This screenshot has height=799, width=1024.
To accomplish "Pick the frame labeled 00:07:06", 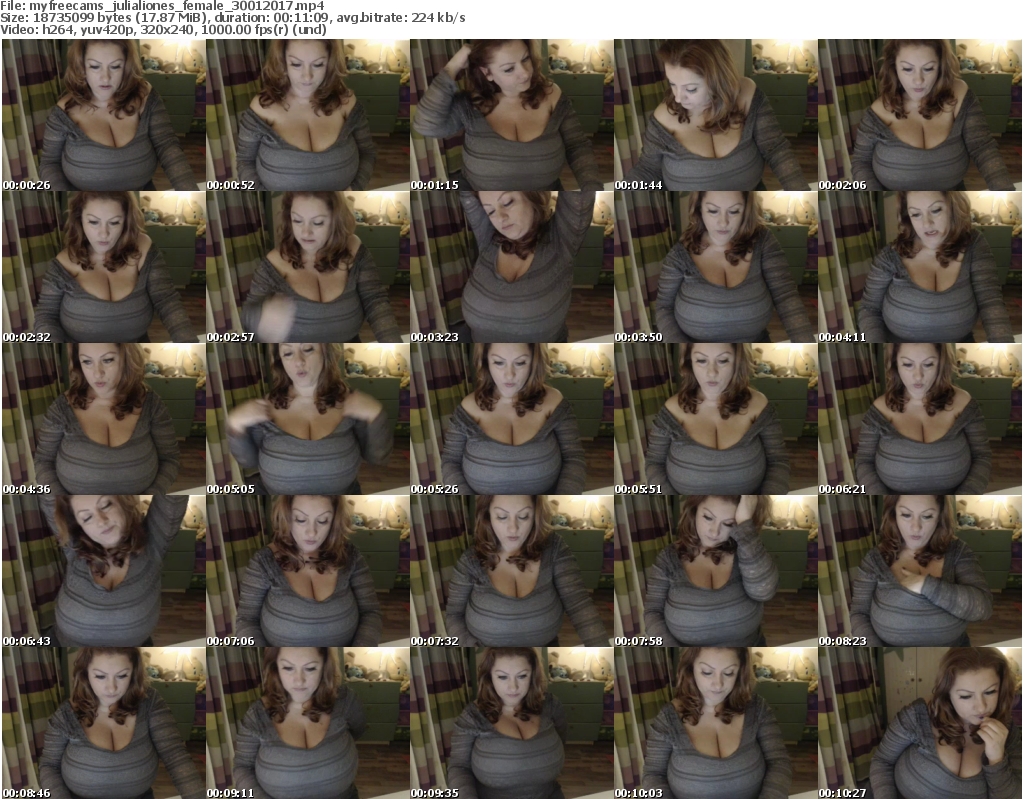I will pyautogui.click(x=308, y=571).
